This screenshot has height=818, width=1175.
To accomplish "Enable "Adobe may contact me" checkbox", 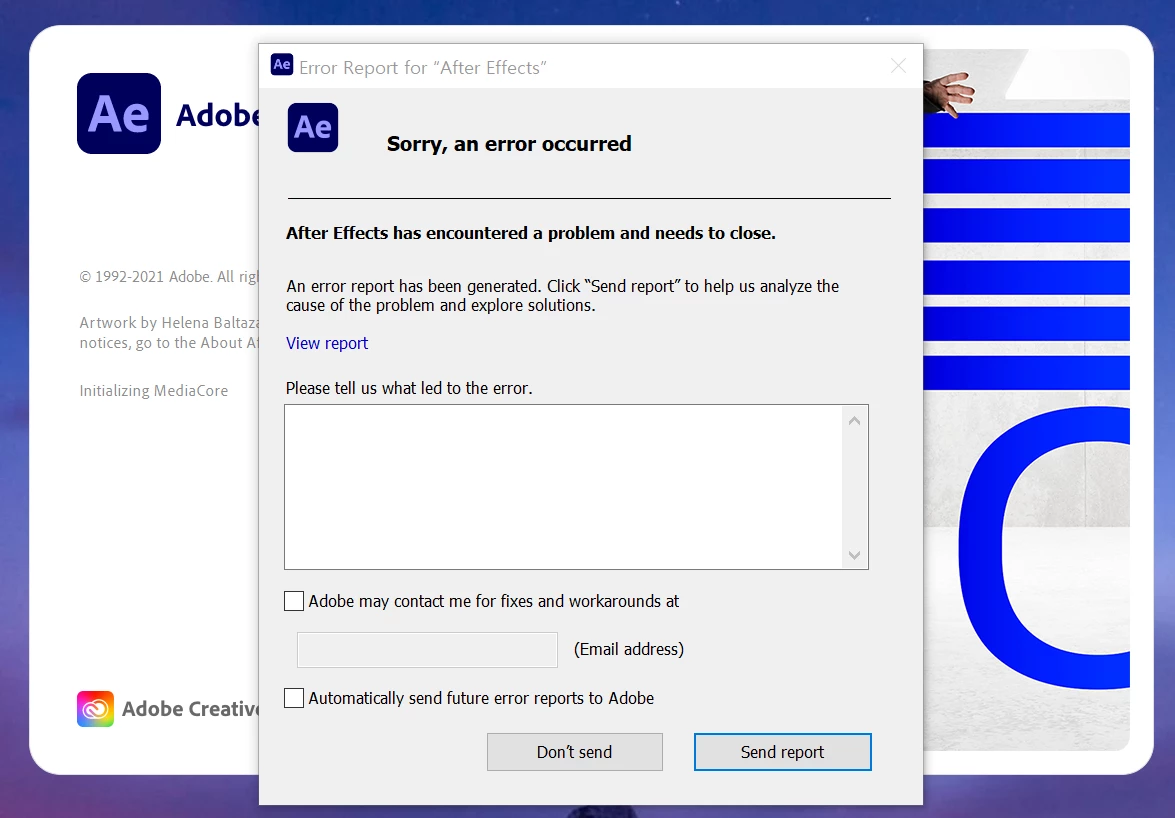I will click(294, 601).
